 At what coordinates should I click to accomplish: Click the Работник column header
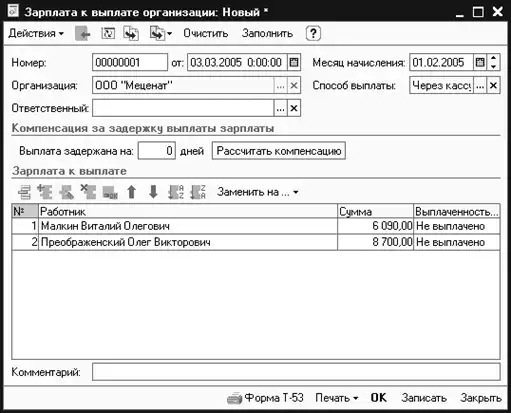point(188,211)
